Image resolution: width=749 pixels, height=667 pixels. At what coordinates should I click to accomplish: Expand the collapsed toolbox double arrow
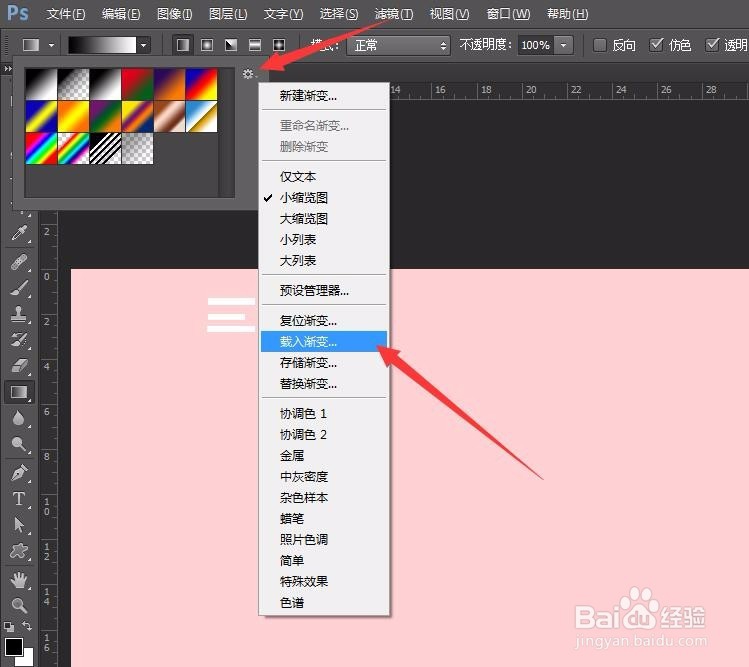coord(8,69)
